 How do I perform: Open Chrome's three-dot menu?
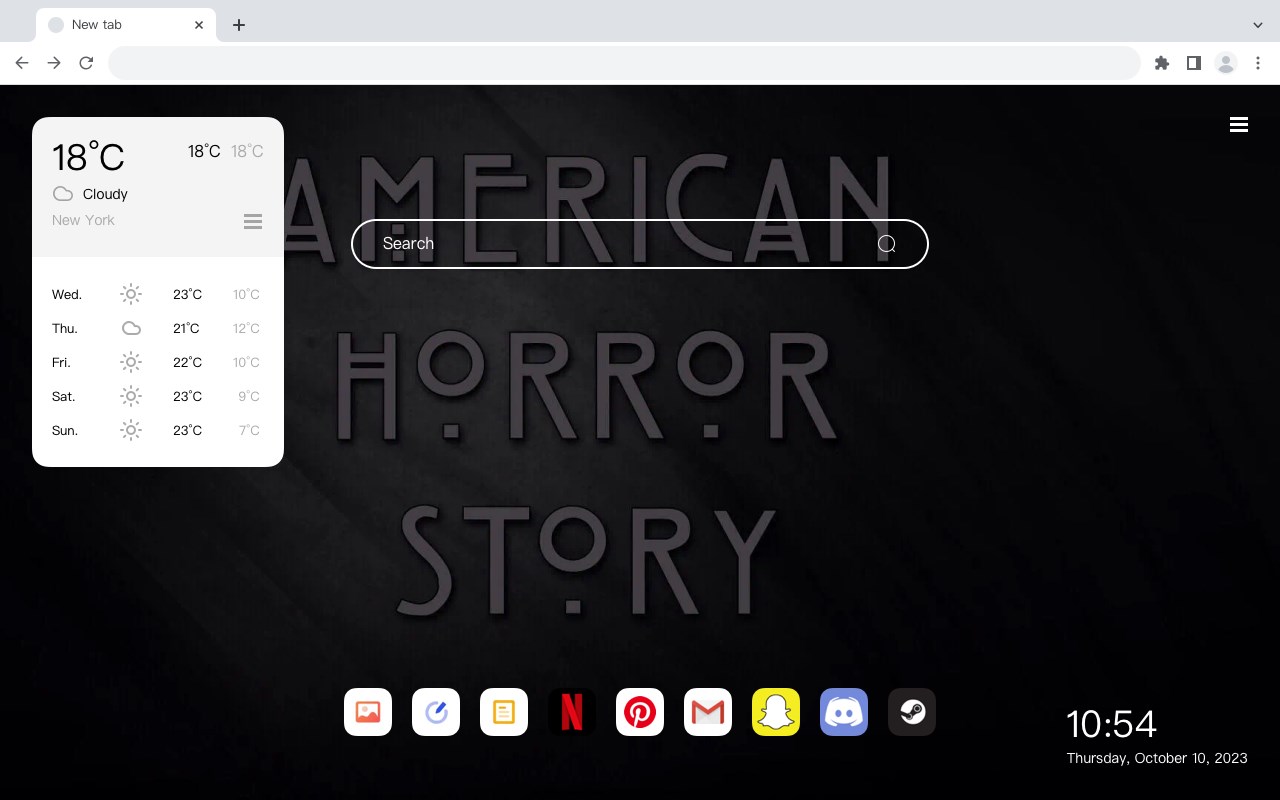click(1258, 63)
